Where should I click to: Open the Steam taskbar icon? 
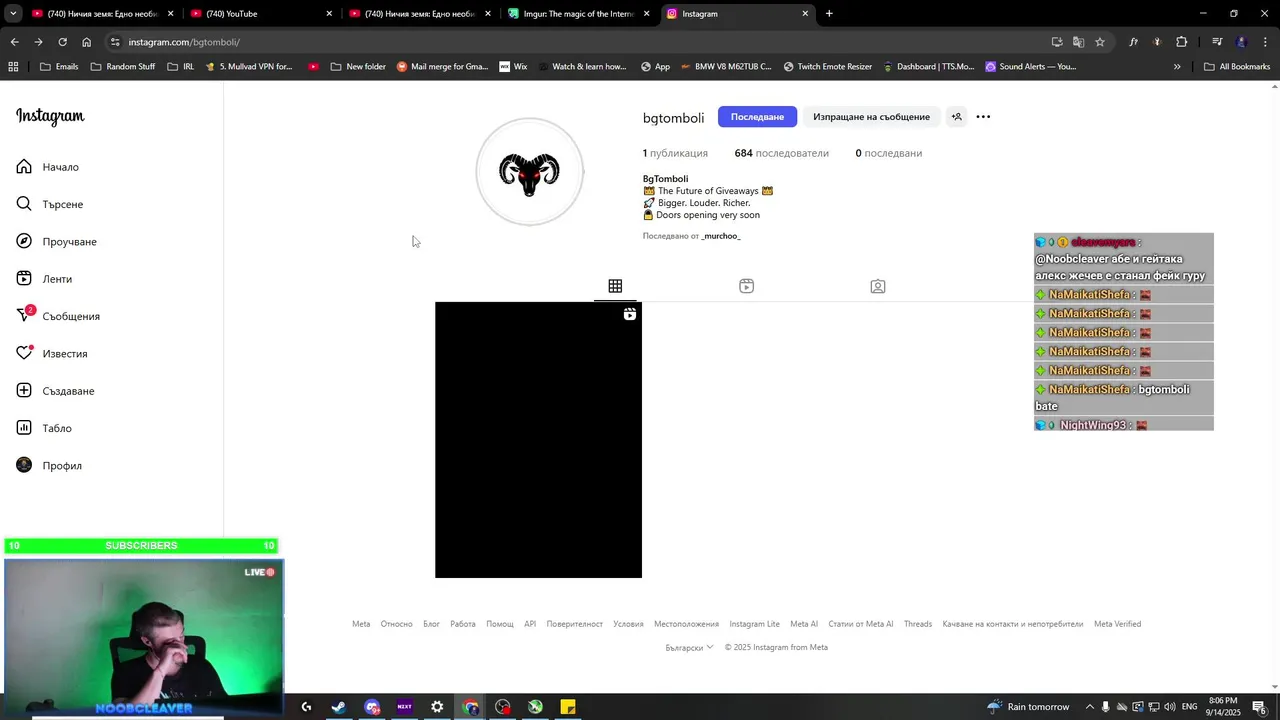click(339, 707)
